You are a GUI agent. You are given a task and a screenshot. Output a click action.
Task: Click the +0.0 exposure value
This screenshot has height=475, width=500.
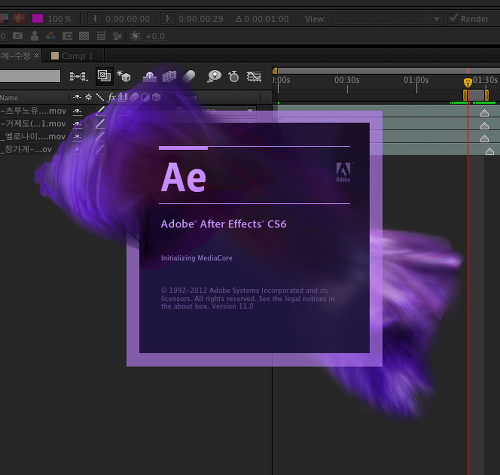coord(155,36)
